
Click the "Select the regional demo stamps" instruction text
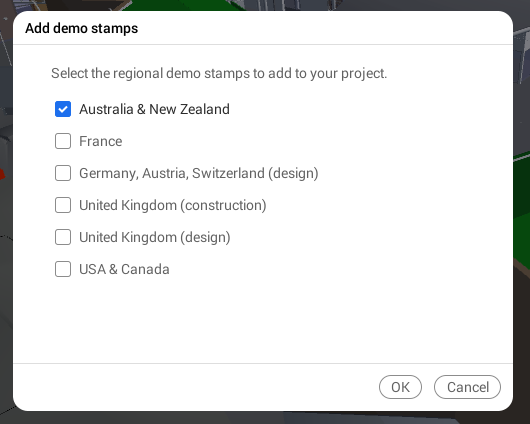pyautogui.click(x=219, y=73)
